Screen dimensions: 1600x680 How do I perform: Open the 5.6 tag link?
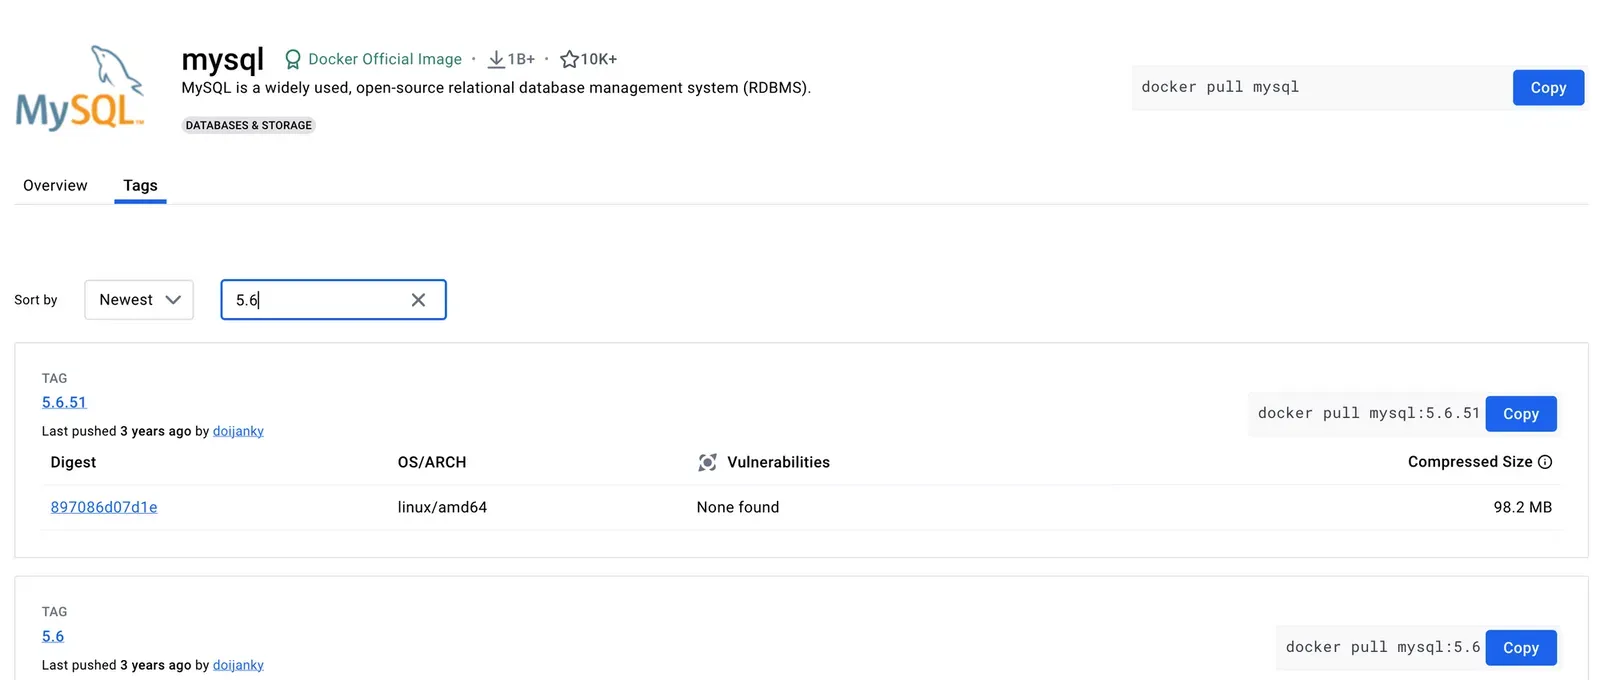pos(53,636)
